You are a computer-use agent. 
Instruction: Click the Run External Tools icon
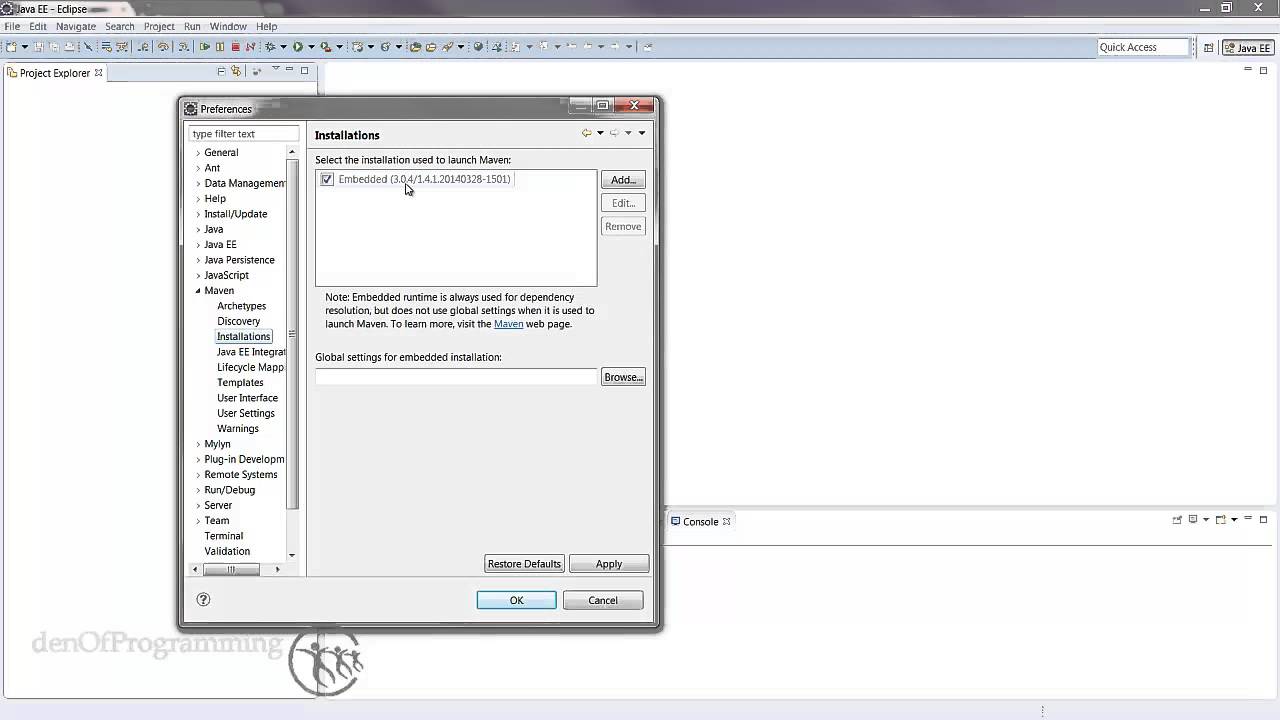pyautogui.click(x=326, y=46)
